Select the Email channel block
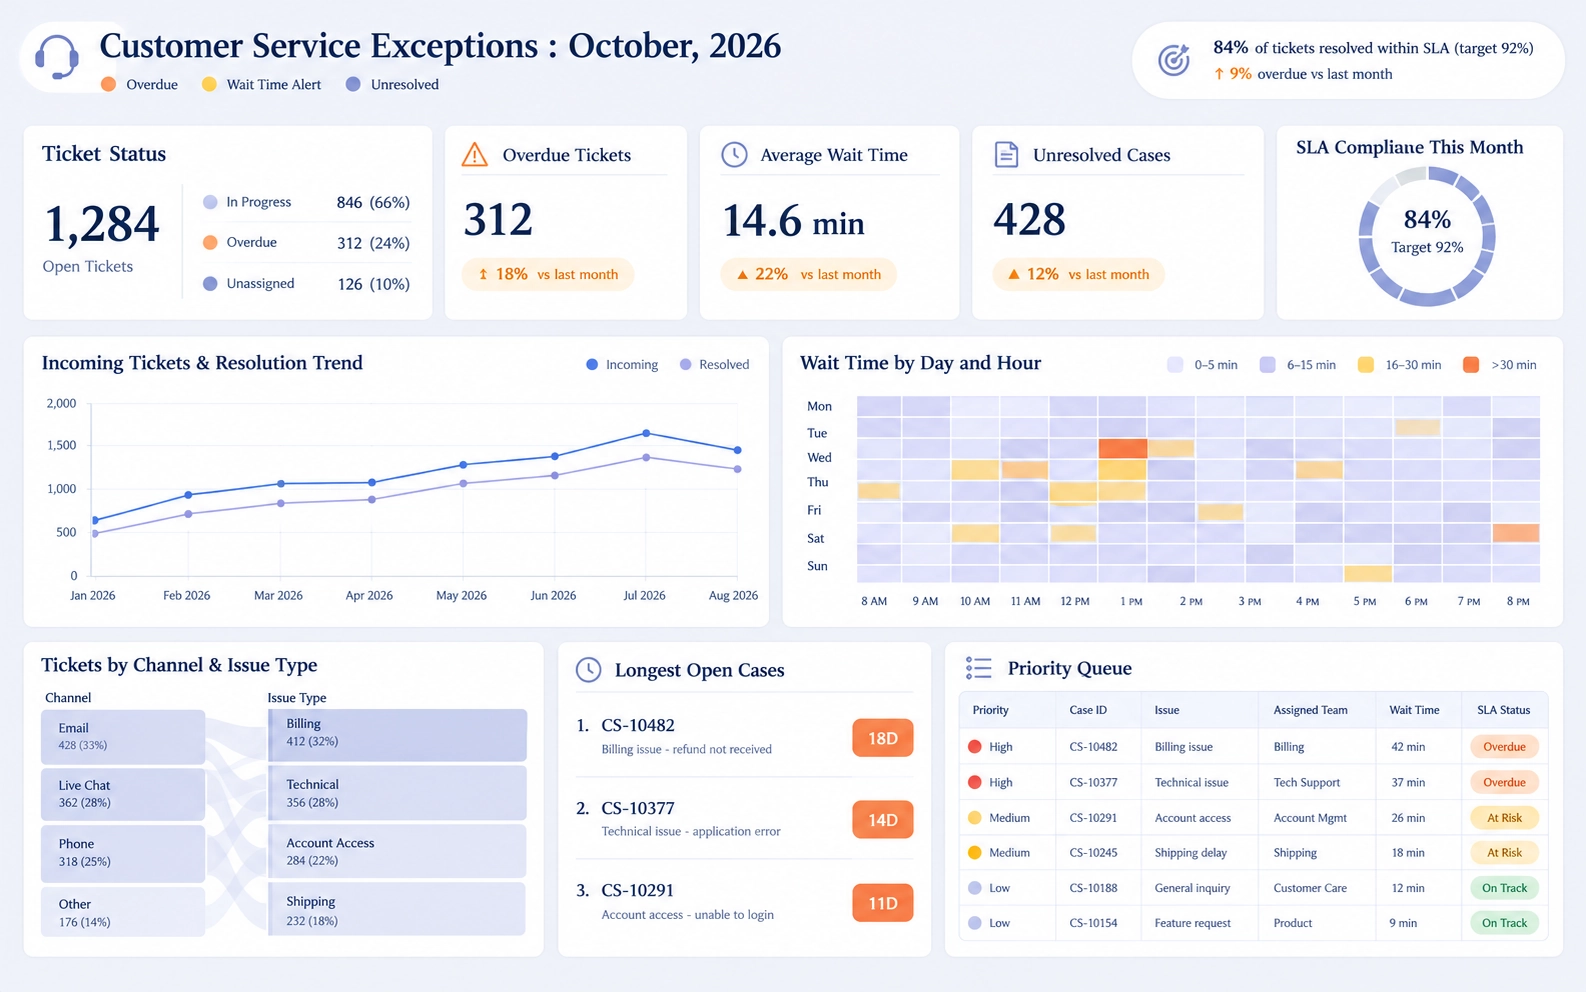 (123, 737)
